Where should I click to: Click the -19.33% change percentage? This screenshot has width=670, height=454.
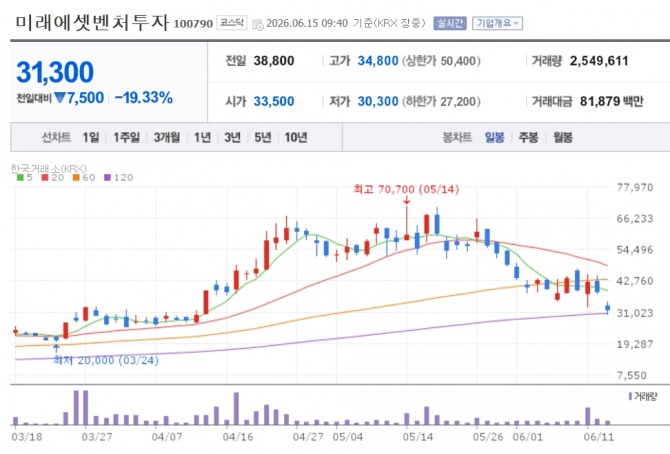(x=144, y=97)
